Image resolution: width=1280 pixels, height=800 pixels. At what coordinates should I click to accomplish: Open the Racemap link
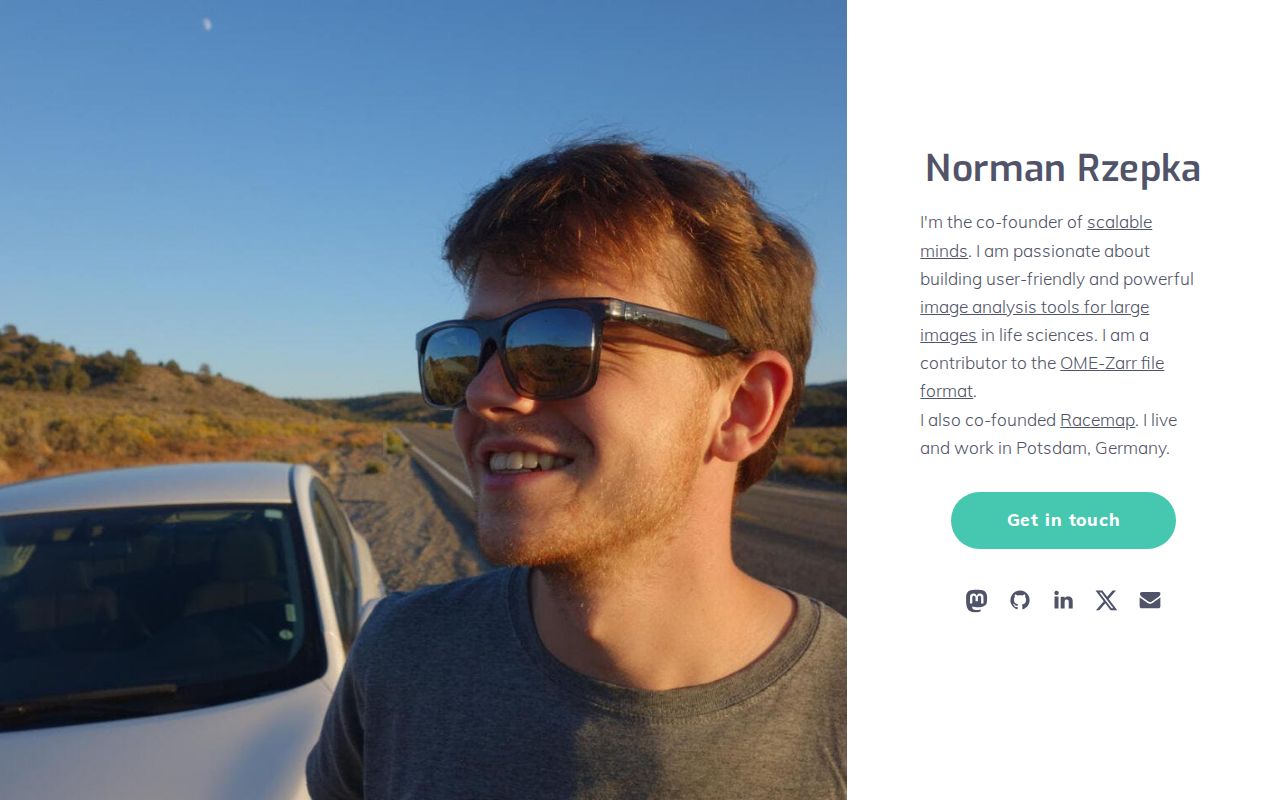tap(1097, 420)
